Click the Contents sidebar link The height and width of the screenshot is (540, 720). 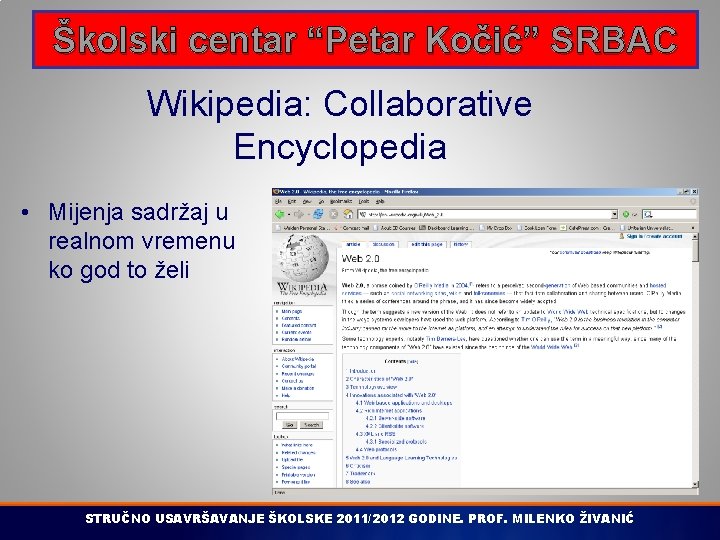click(x=291, y=318)
